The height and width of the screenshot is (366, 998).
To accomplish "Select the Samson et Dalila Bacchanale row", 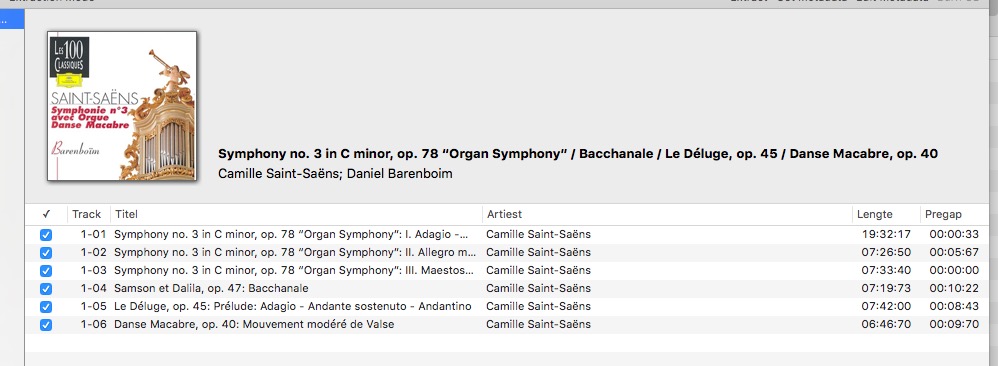I will (507, 288).
